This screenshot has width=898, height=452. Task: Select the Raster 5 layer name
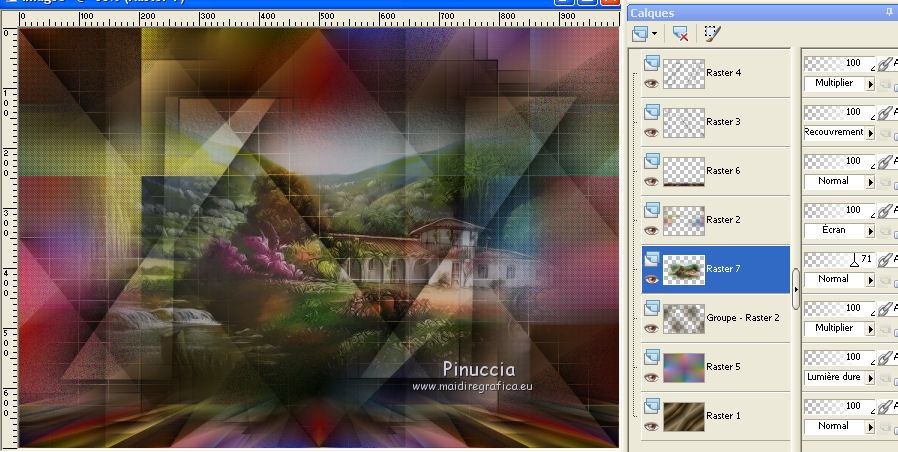723,367
